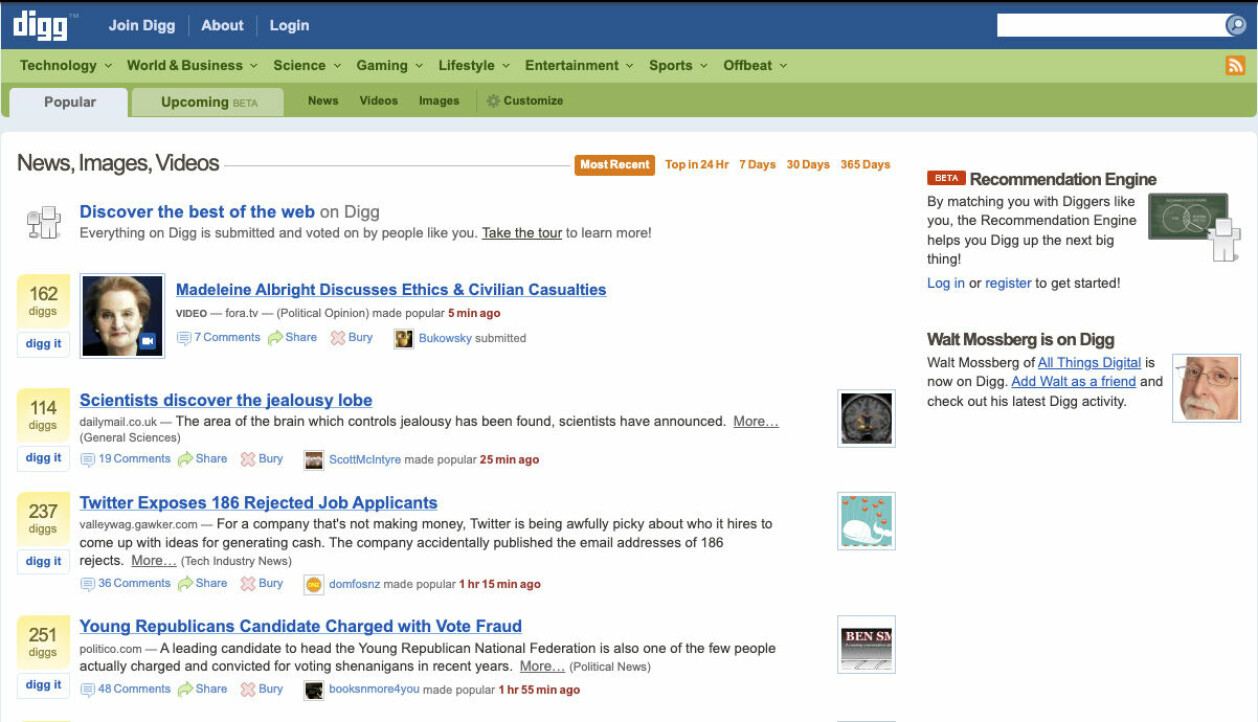Sort by 30 Days
Image resolution: width=1258 pixels, height=722 pixels.
tap(808, 165)
